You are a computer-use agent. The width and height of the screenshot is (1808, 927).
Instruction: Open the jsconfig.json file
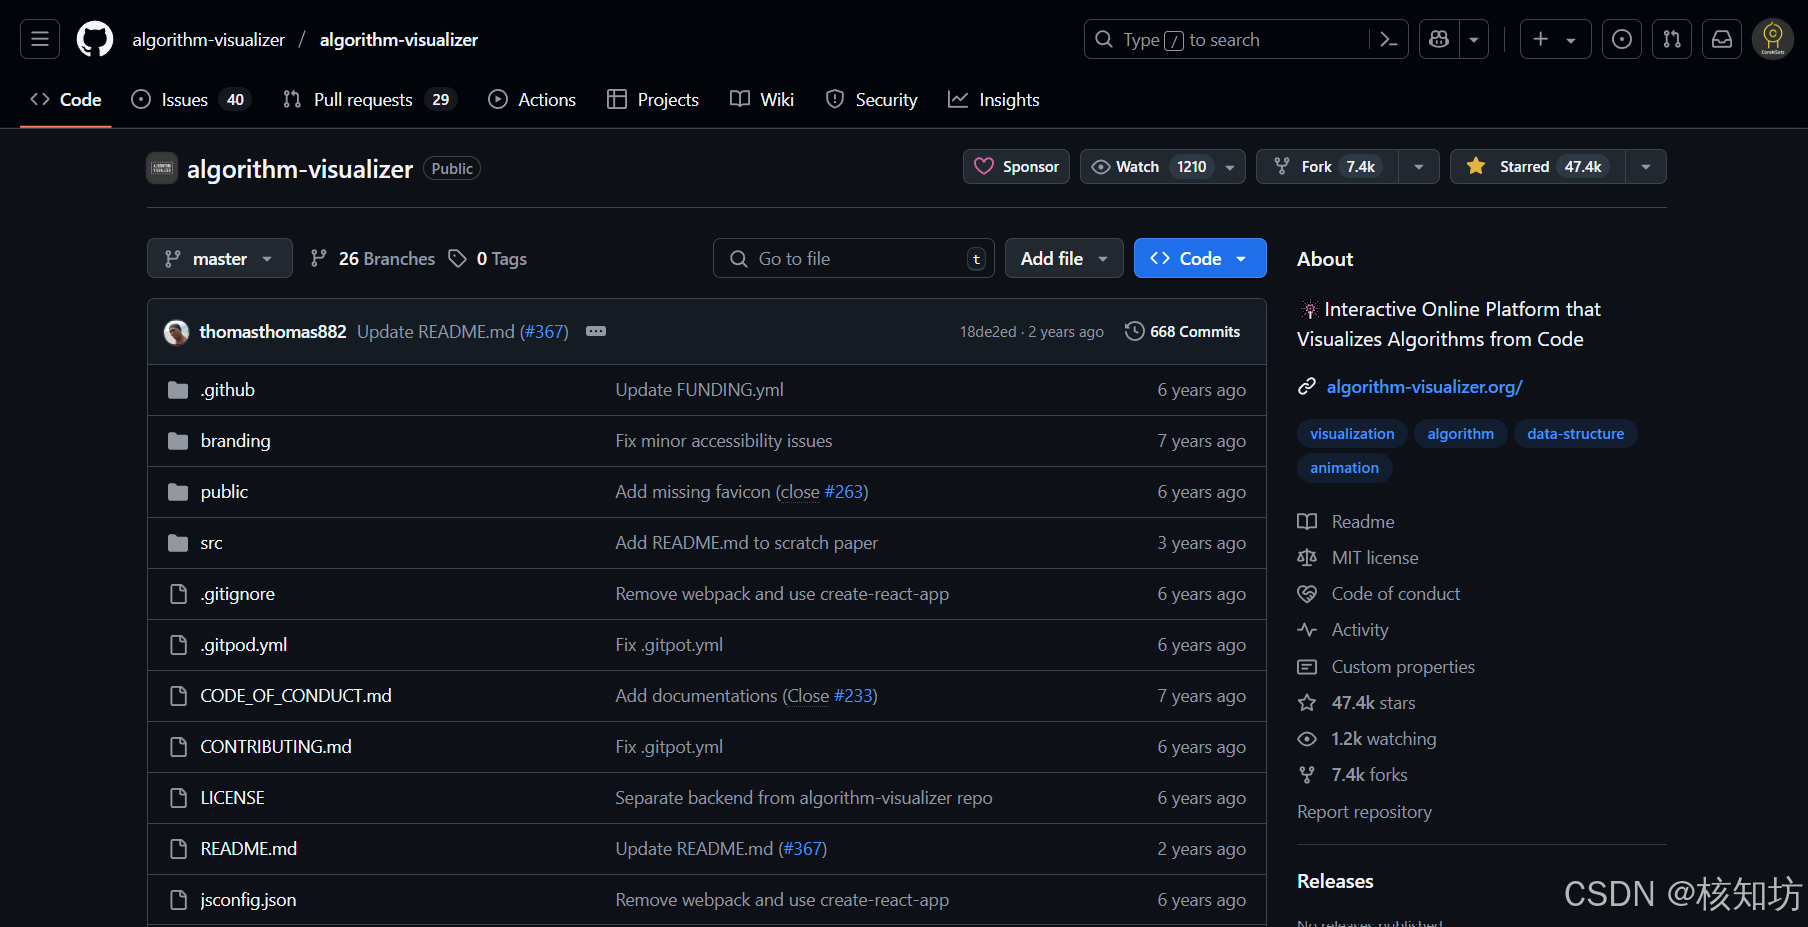[248, 899]
